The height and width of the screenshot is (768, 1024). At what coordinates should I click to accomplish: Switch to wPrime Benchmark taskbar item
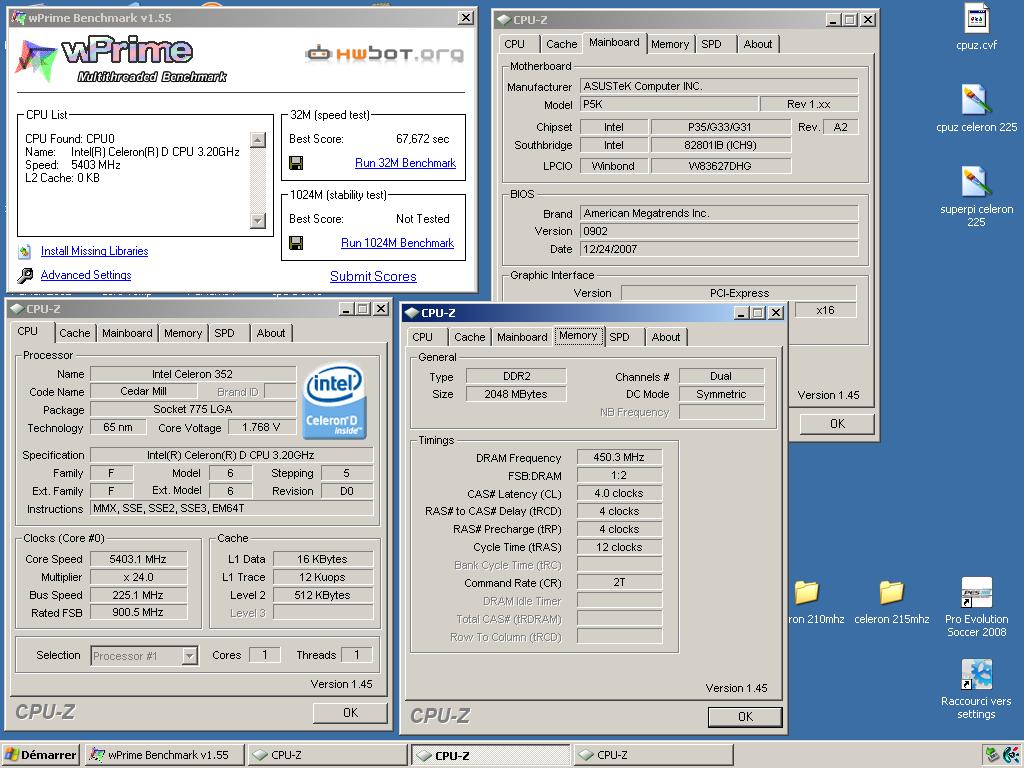pos(165,755)
